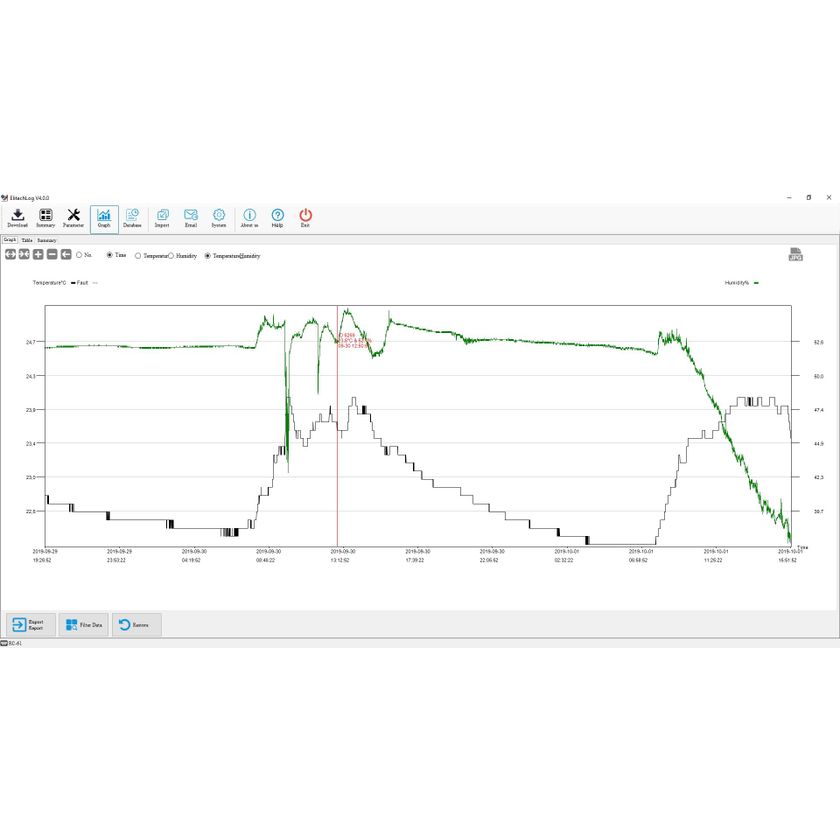Click the Download toolbar icon
Viewport: 840px width, 840px height.
pos(17,218)
